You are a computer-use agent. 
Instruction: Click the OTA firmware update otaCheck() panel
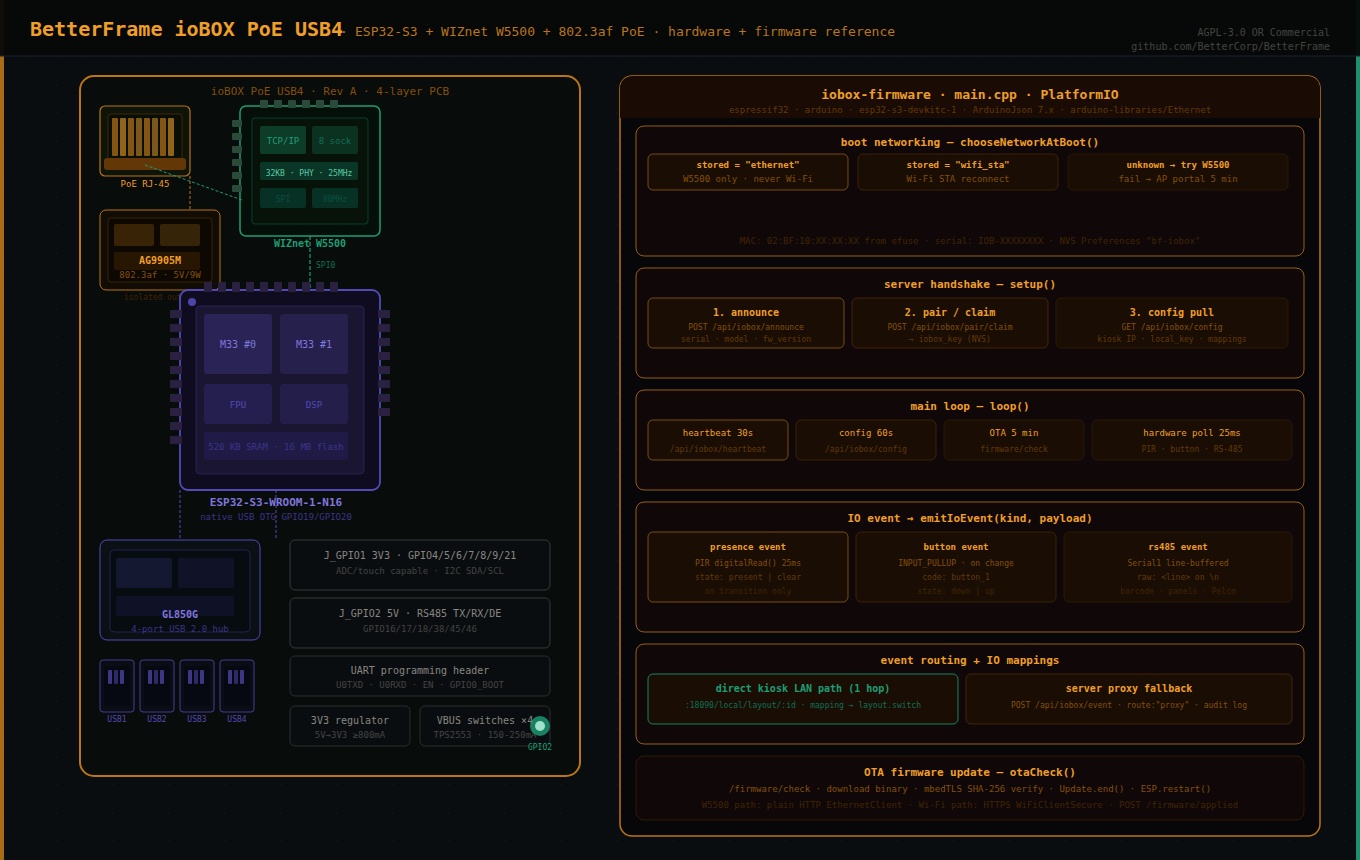point(970,788)
